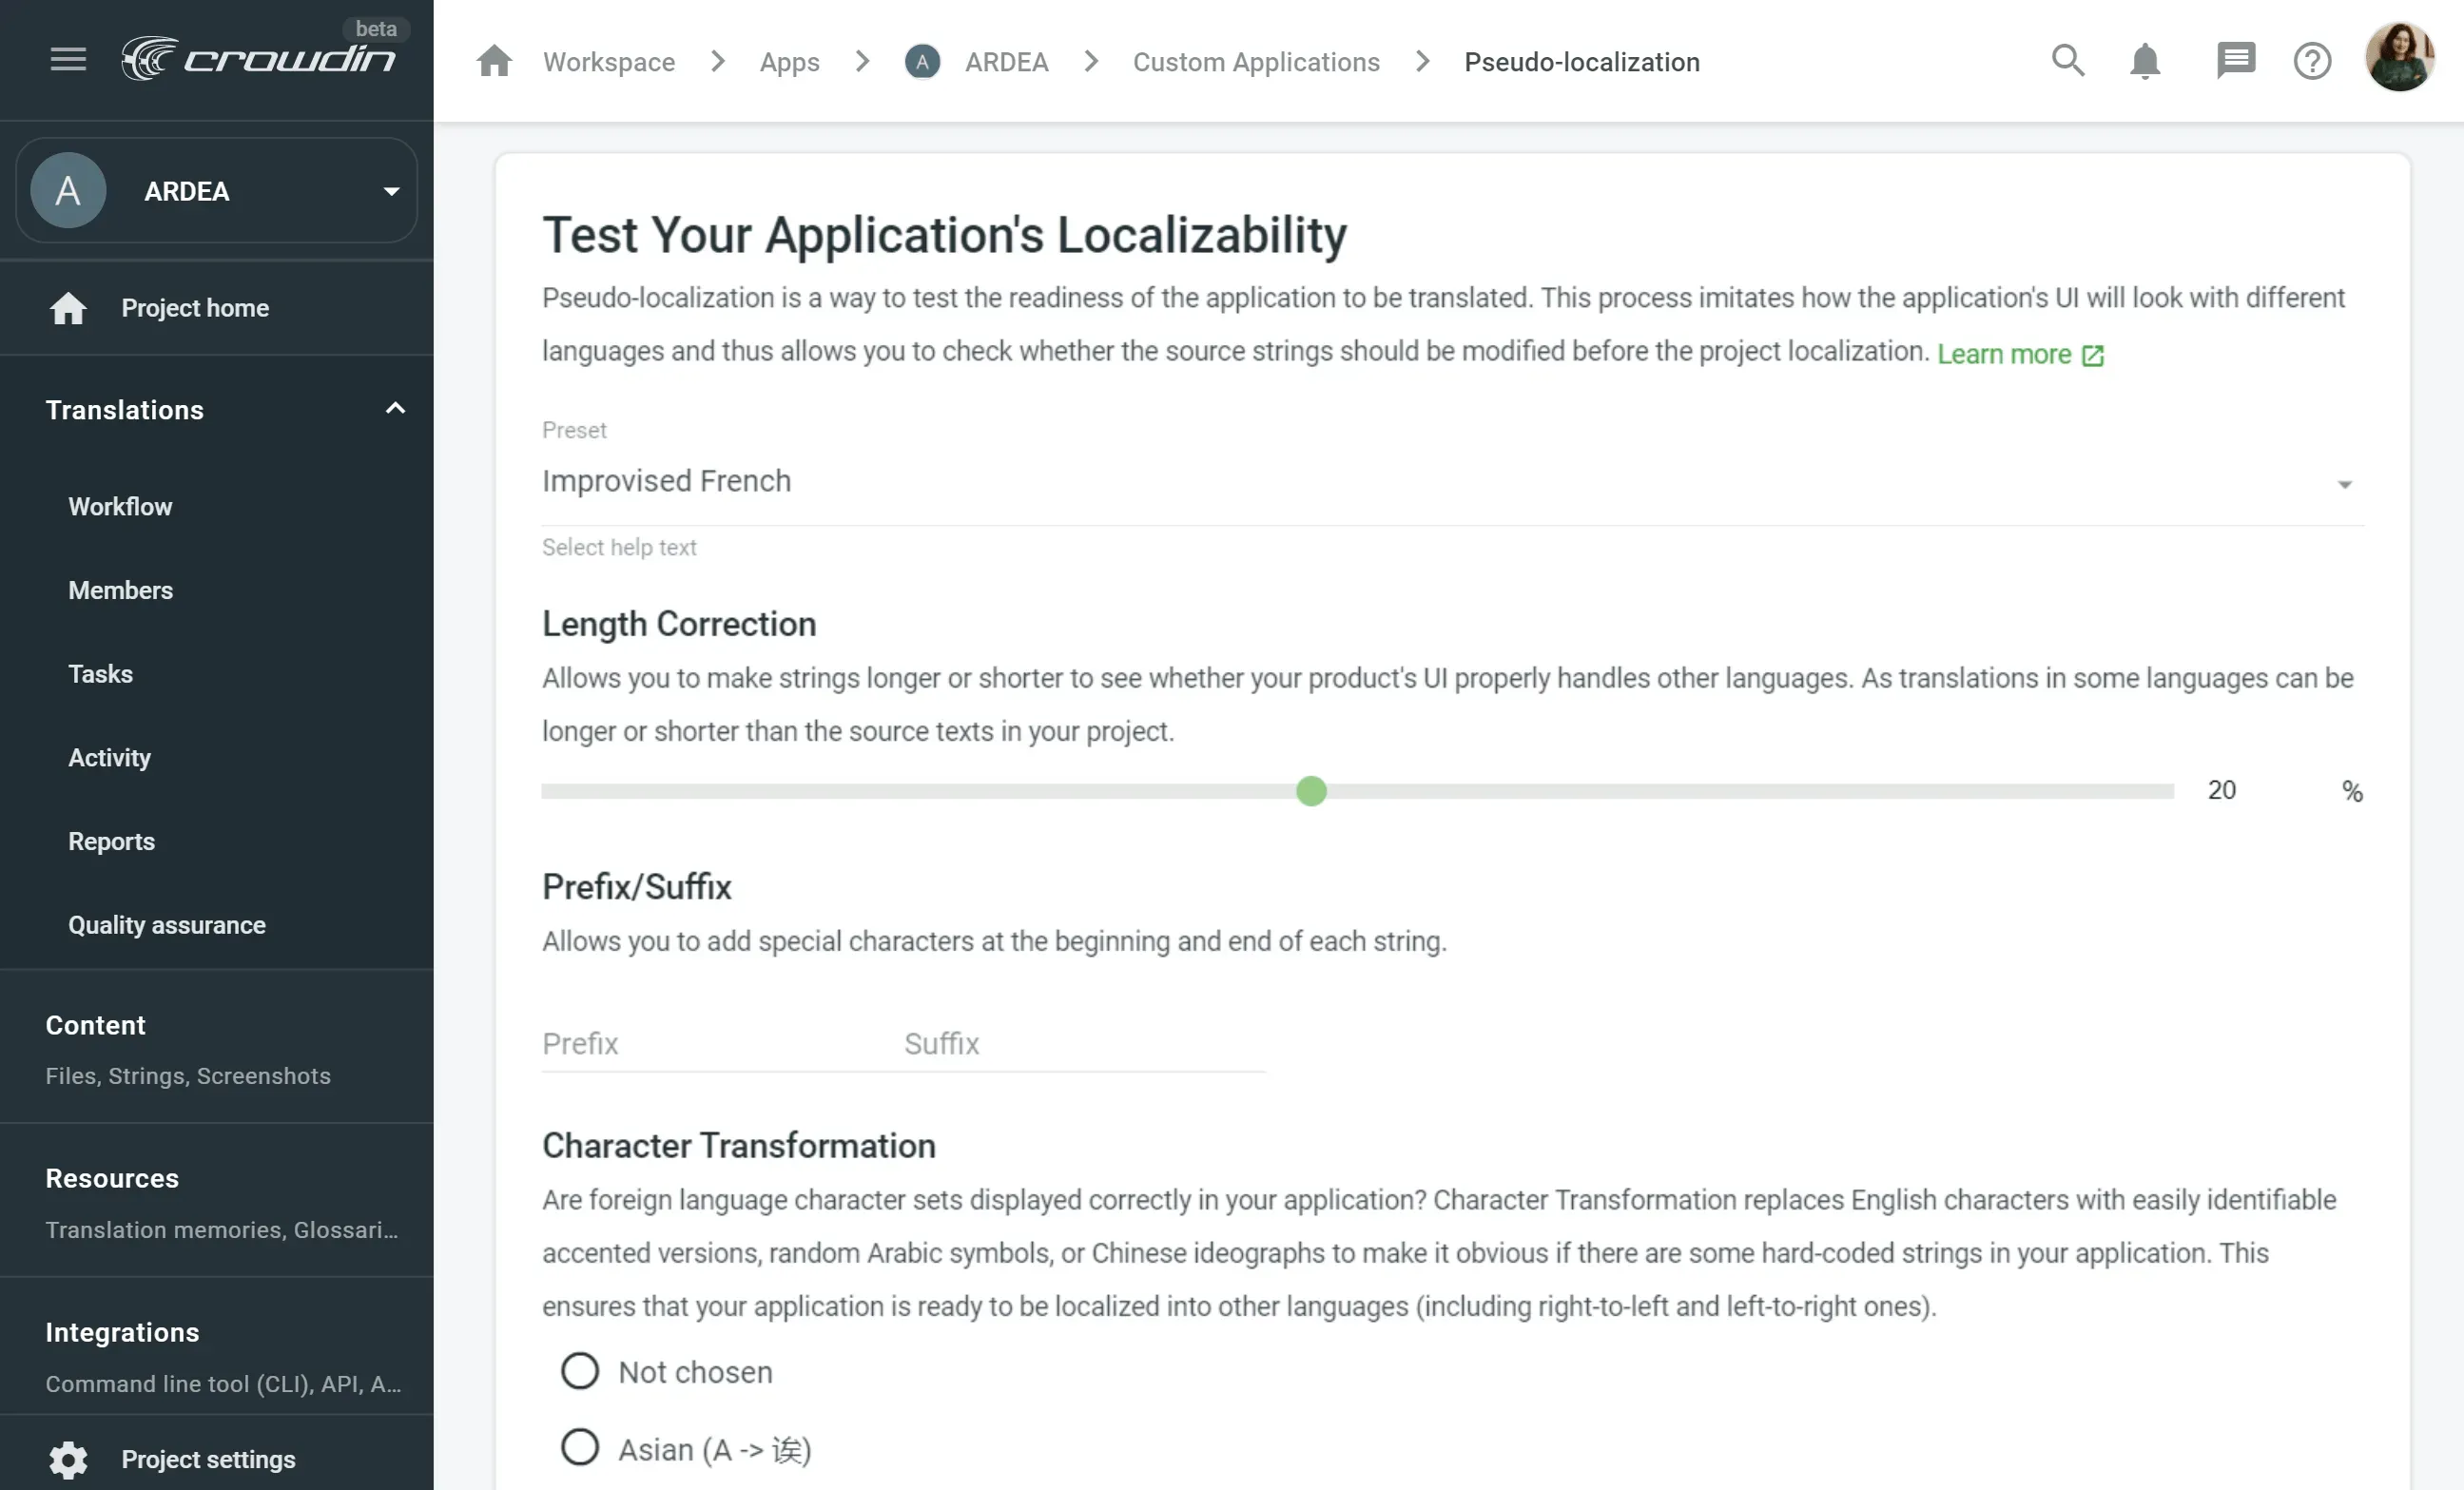The width and height of the screenshot is (2464, 1490).
Task: Open search
Action: pos(2068,60)
